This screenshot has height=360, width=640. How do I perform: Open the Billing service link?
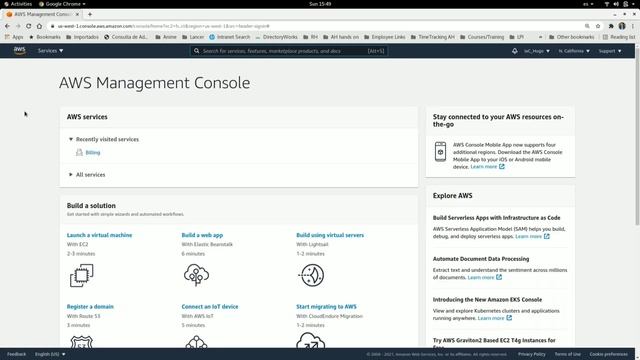tap(93, 152)
